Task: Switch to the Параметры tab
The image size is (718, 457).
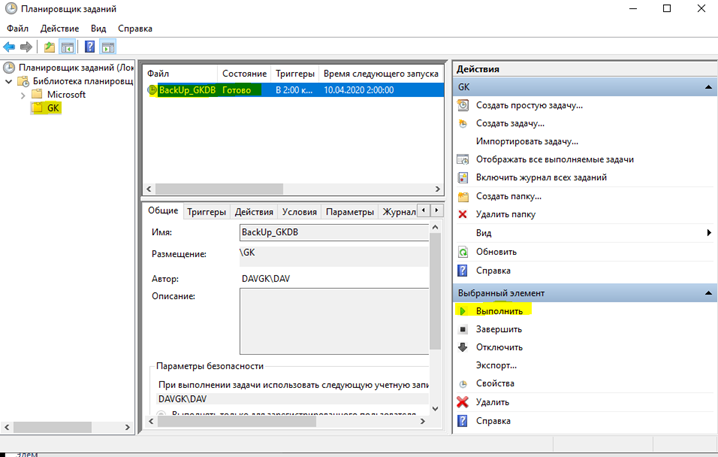Action: pyautogui.click(x=350, y=212)
